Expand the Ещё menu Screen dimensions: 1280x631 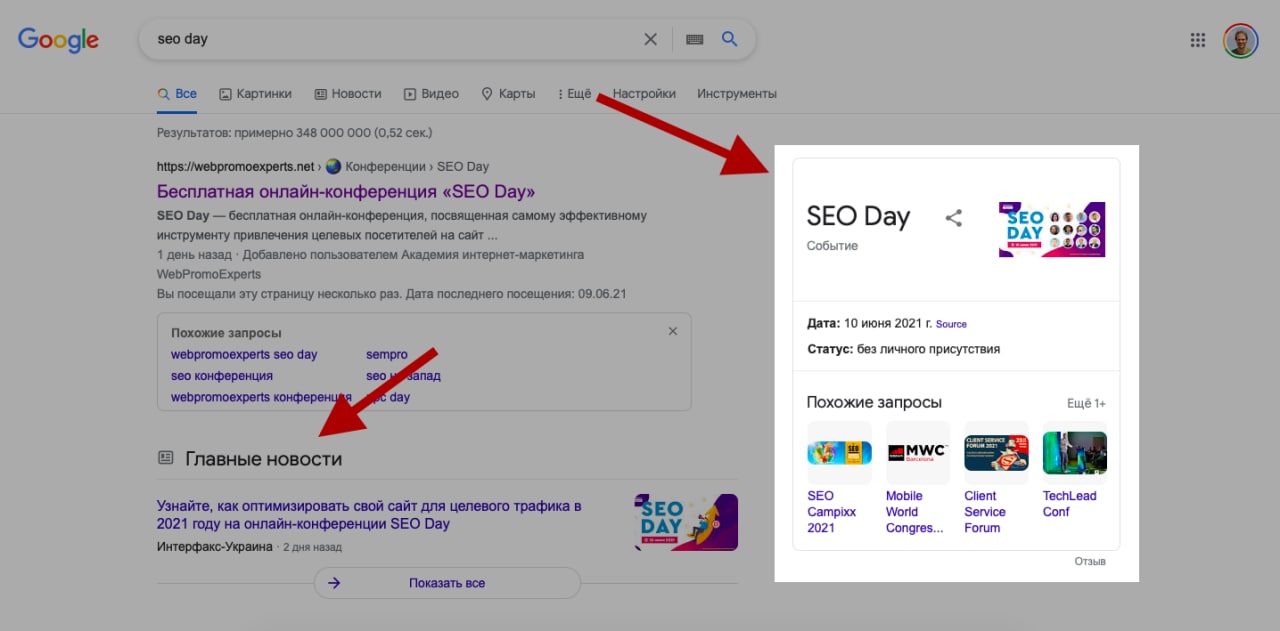574,94
